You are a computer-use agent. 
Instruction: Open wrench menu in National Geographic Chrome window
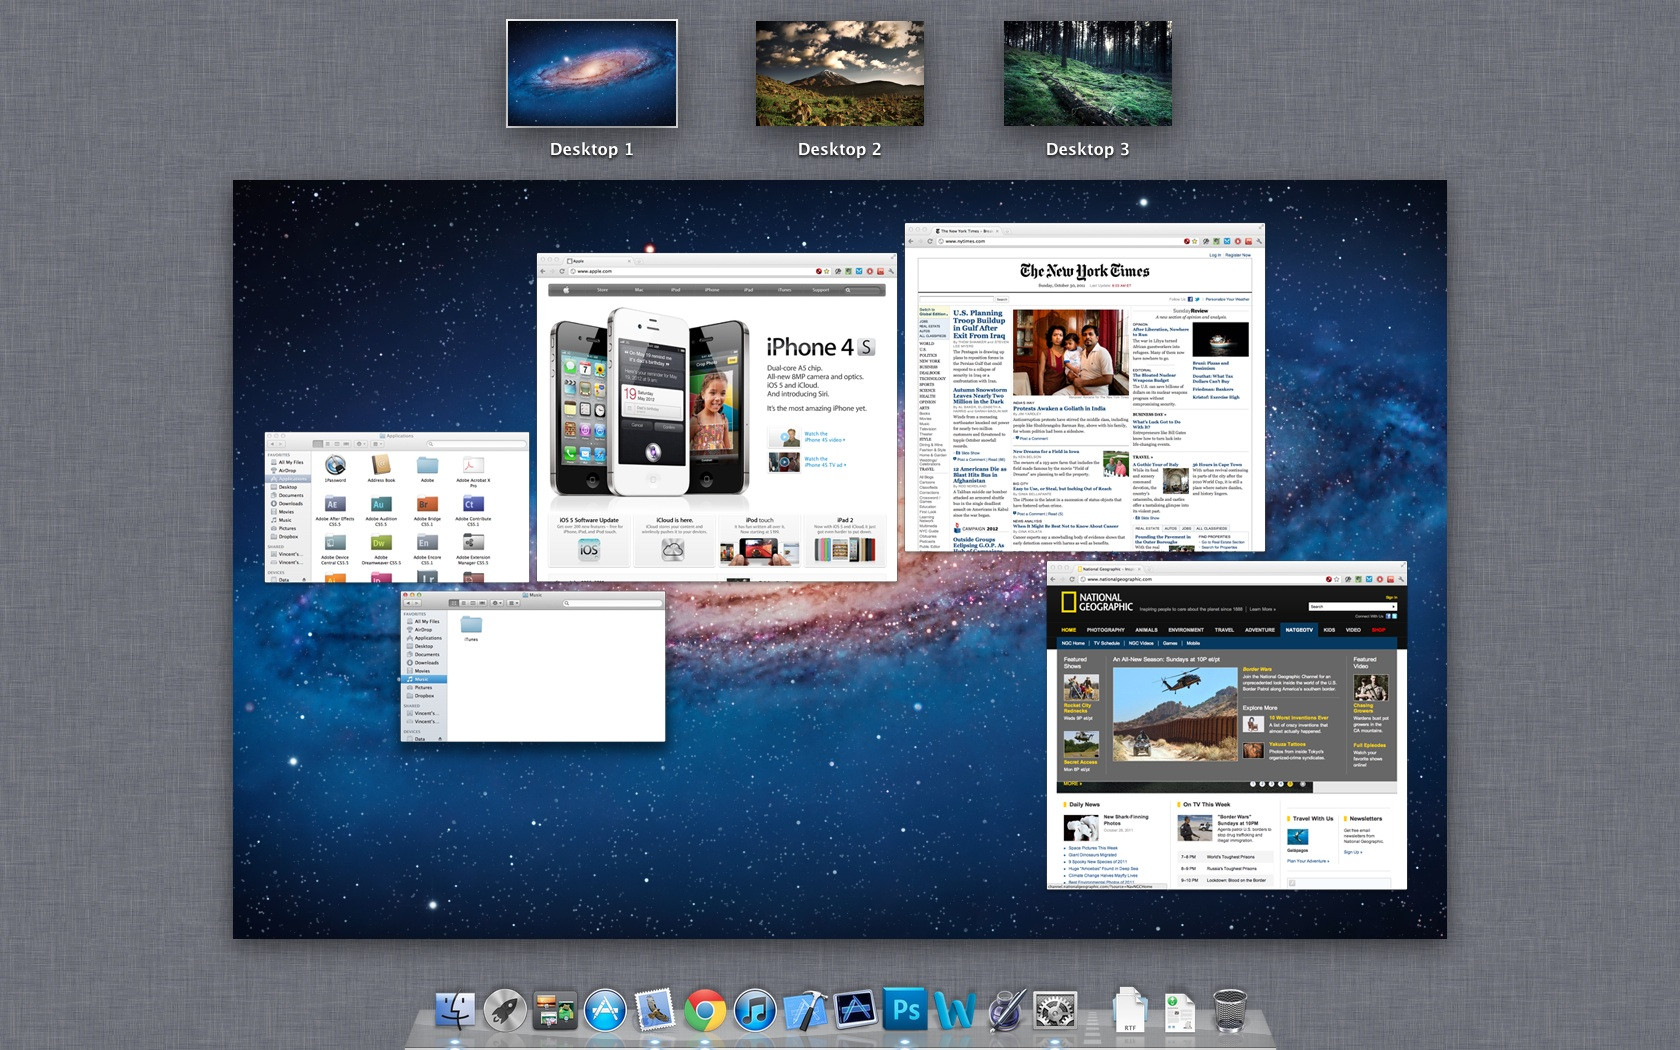(1401, 579)
